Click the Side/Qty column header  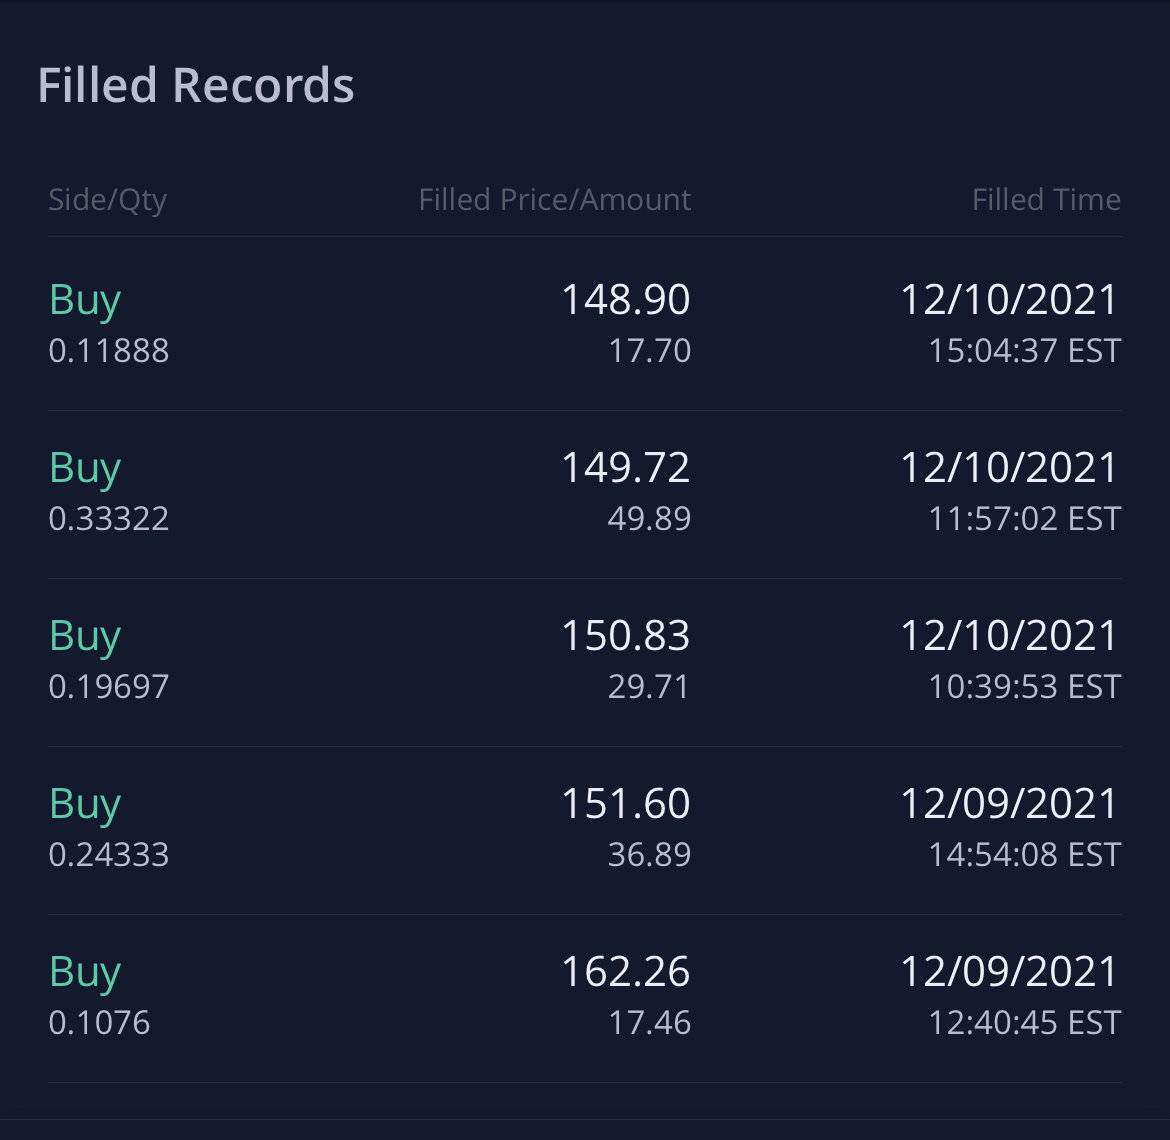tap(107, 200)
